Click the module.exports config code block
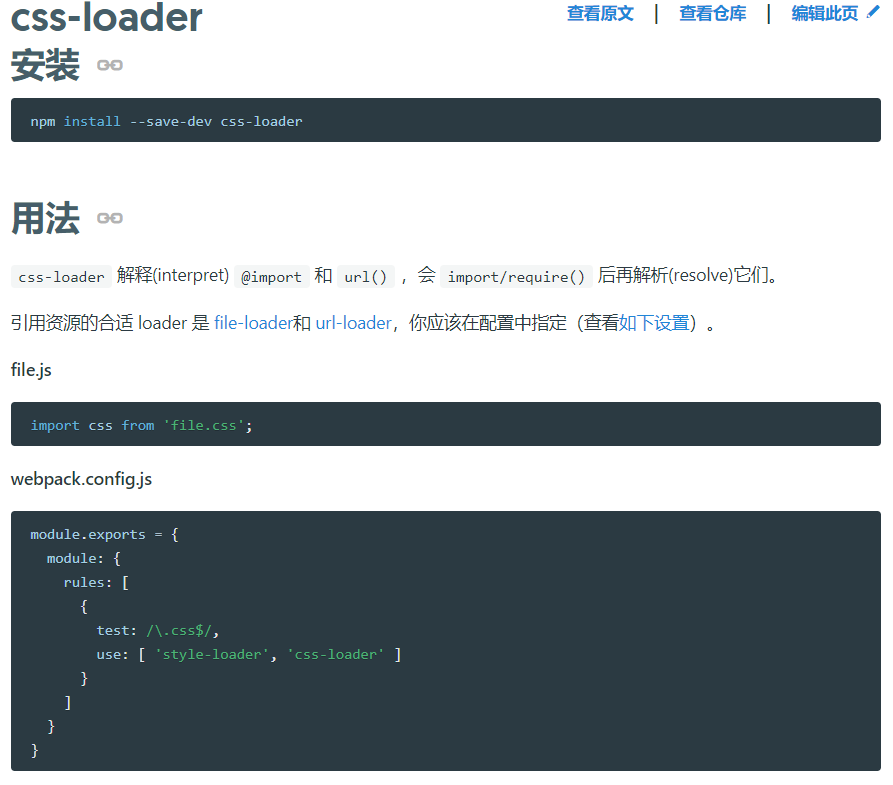 pyautogui.click(x=445, y=641)
